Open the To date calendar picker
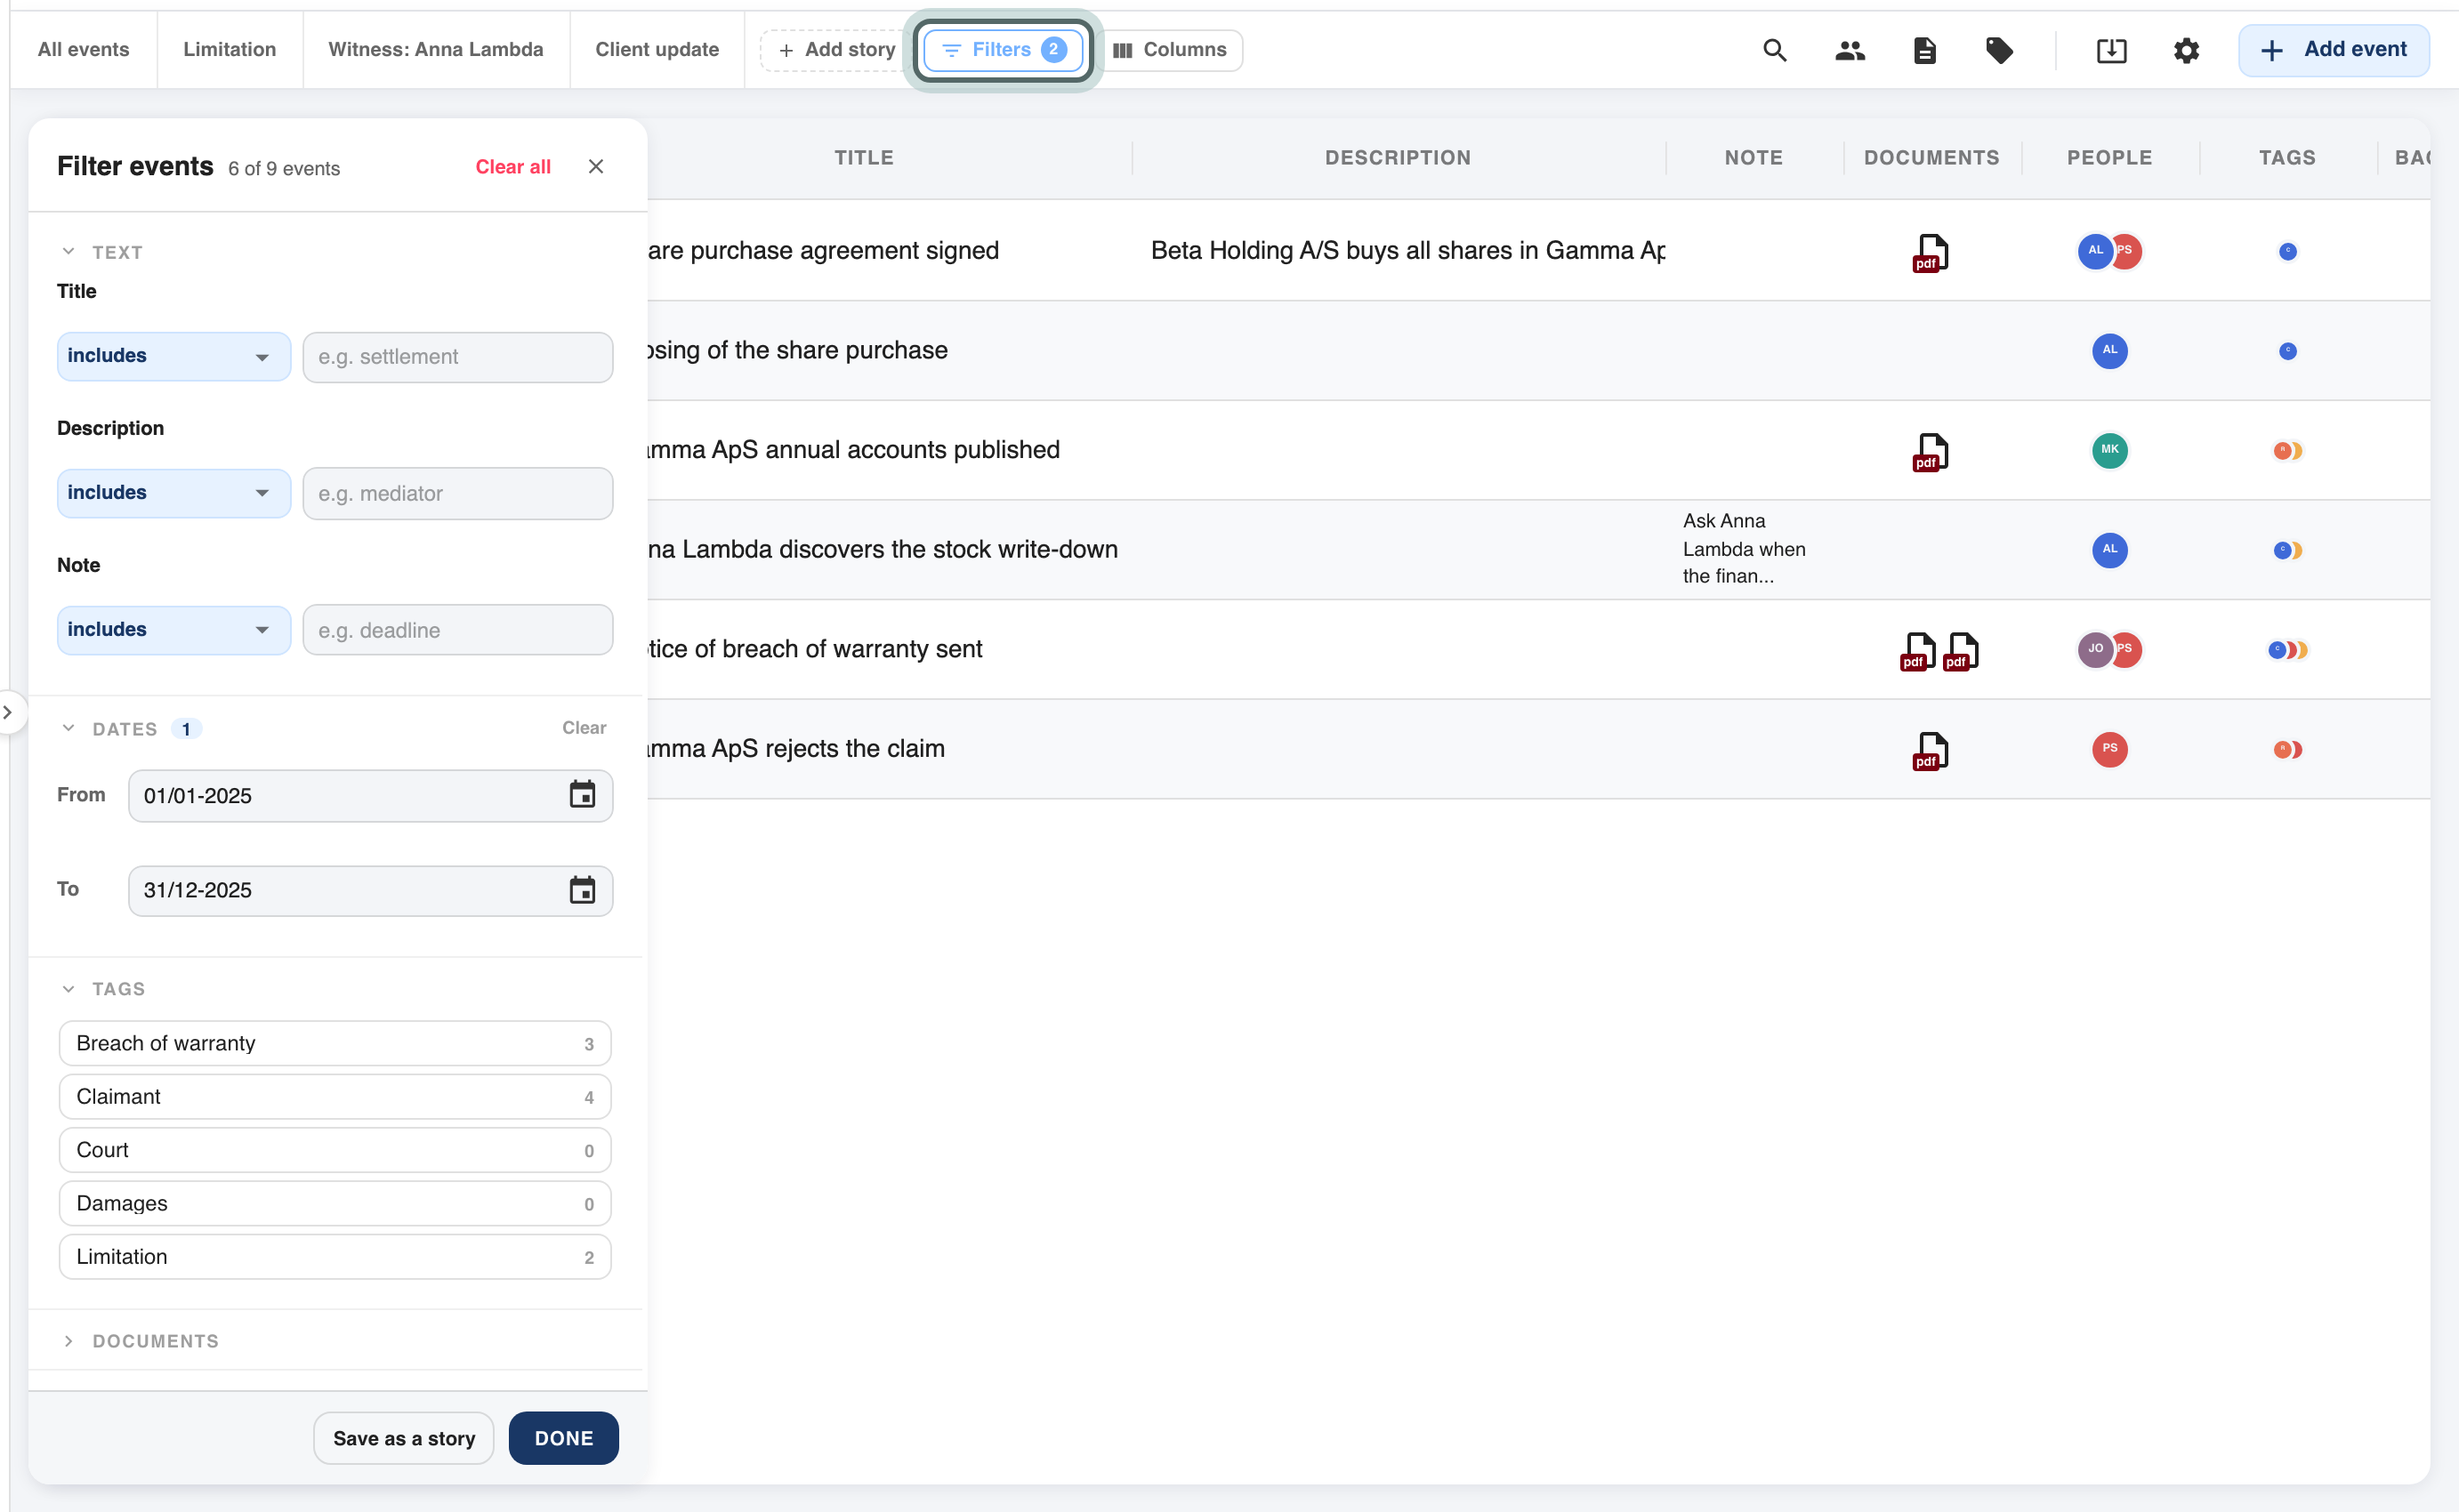2459x1512 pixels. (x=582, y=890)
